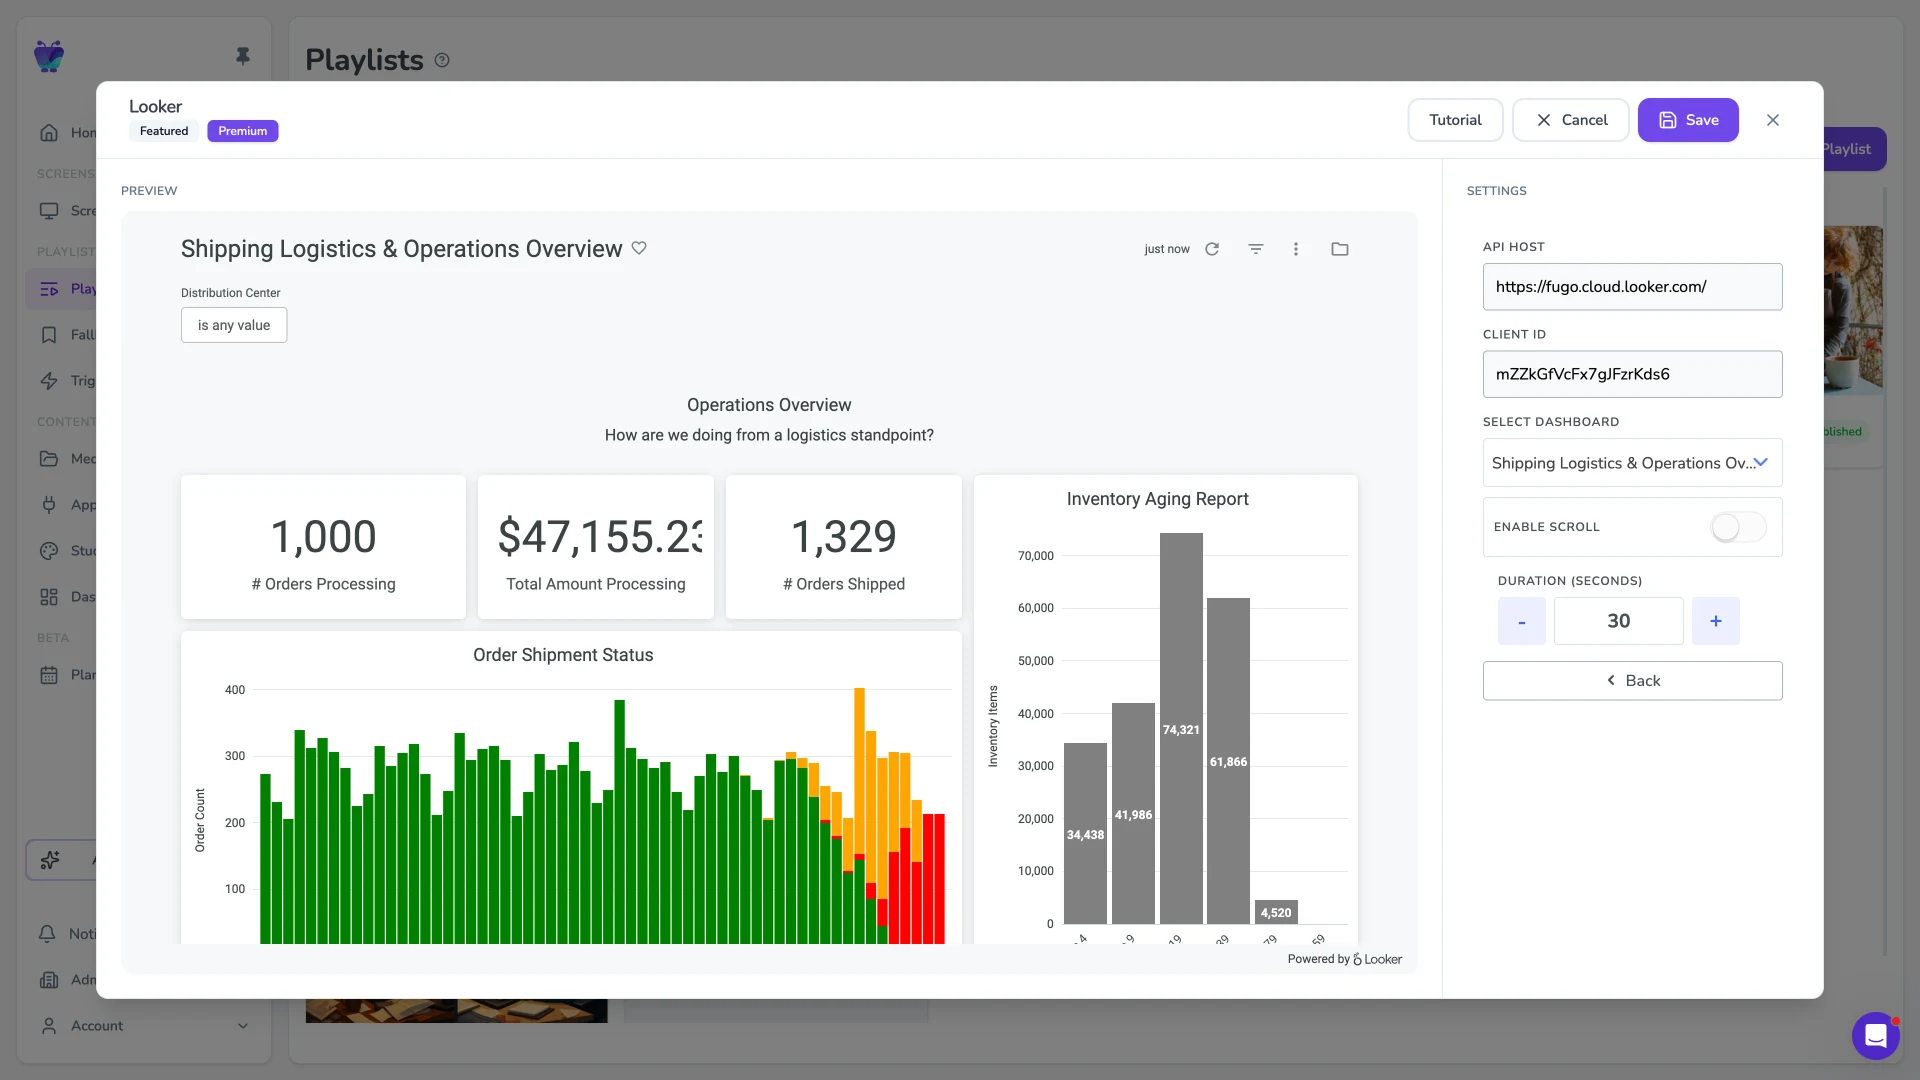The width and height of the screenshot is (1920, 1080).
Task: Open Screens monitor icon in sidebar
Action: click(x=49, y=211)
